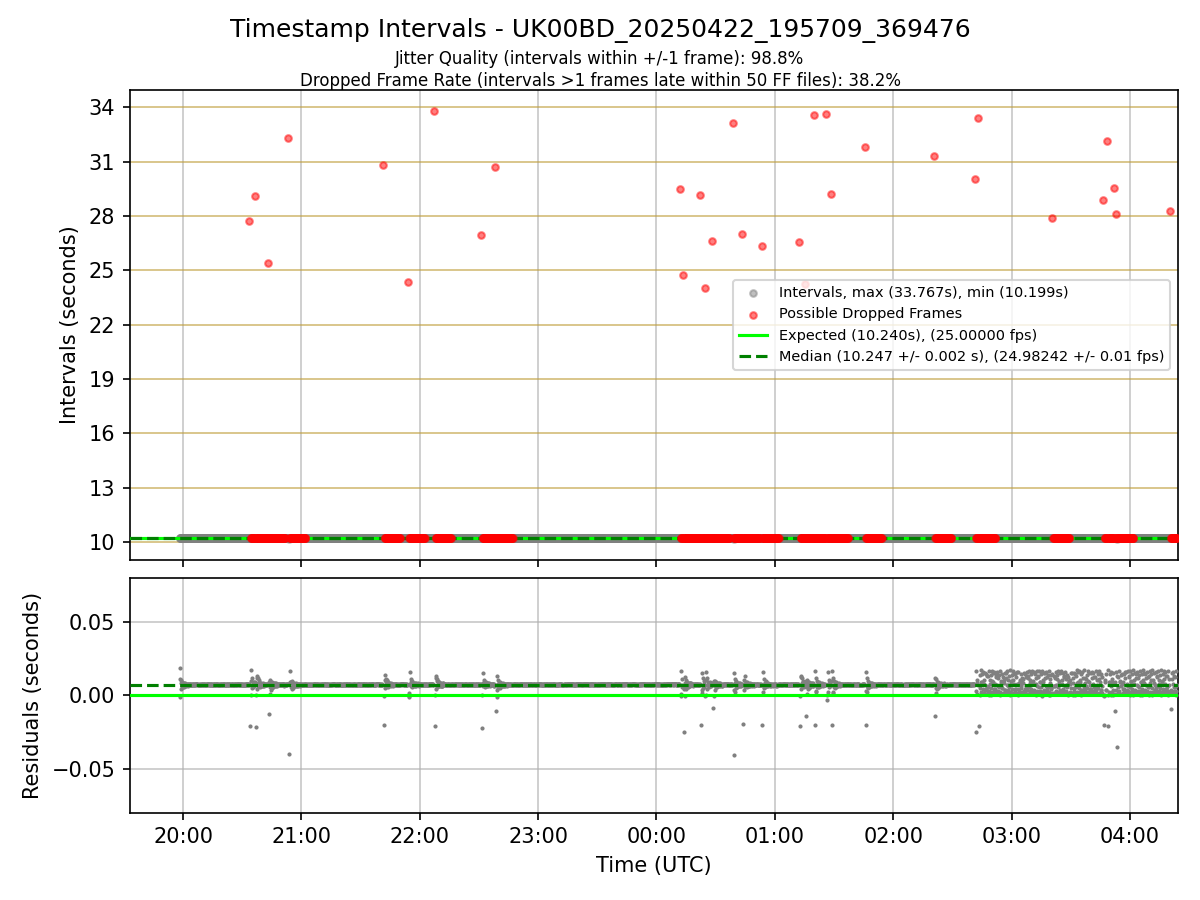Click x-axis tick label '01:00'
1200x900 pixels.
point(775,834)
